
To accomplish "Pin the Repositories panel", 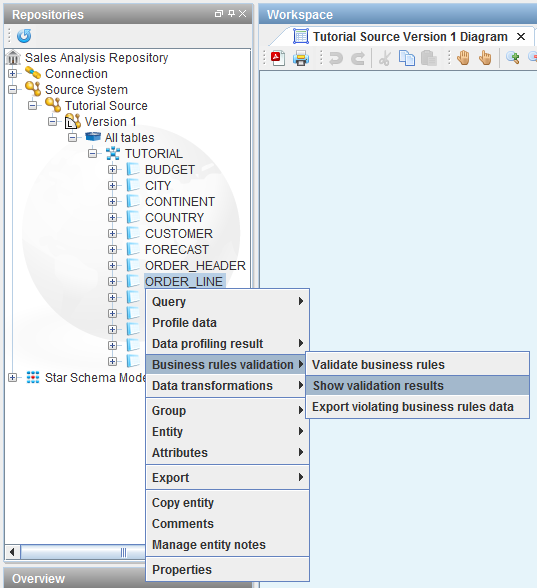I will (x=231, y=14).
